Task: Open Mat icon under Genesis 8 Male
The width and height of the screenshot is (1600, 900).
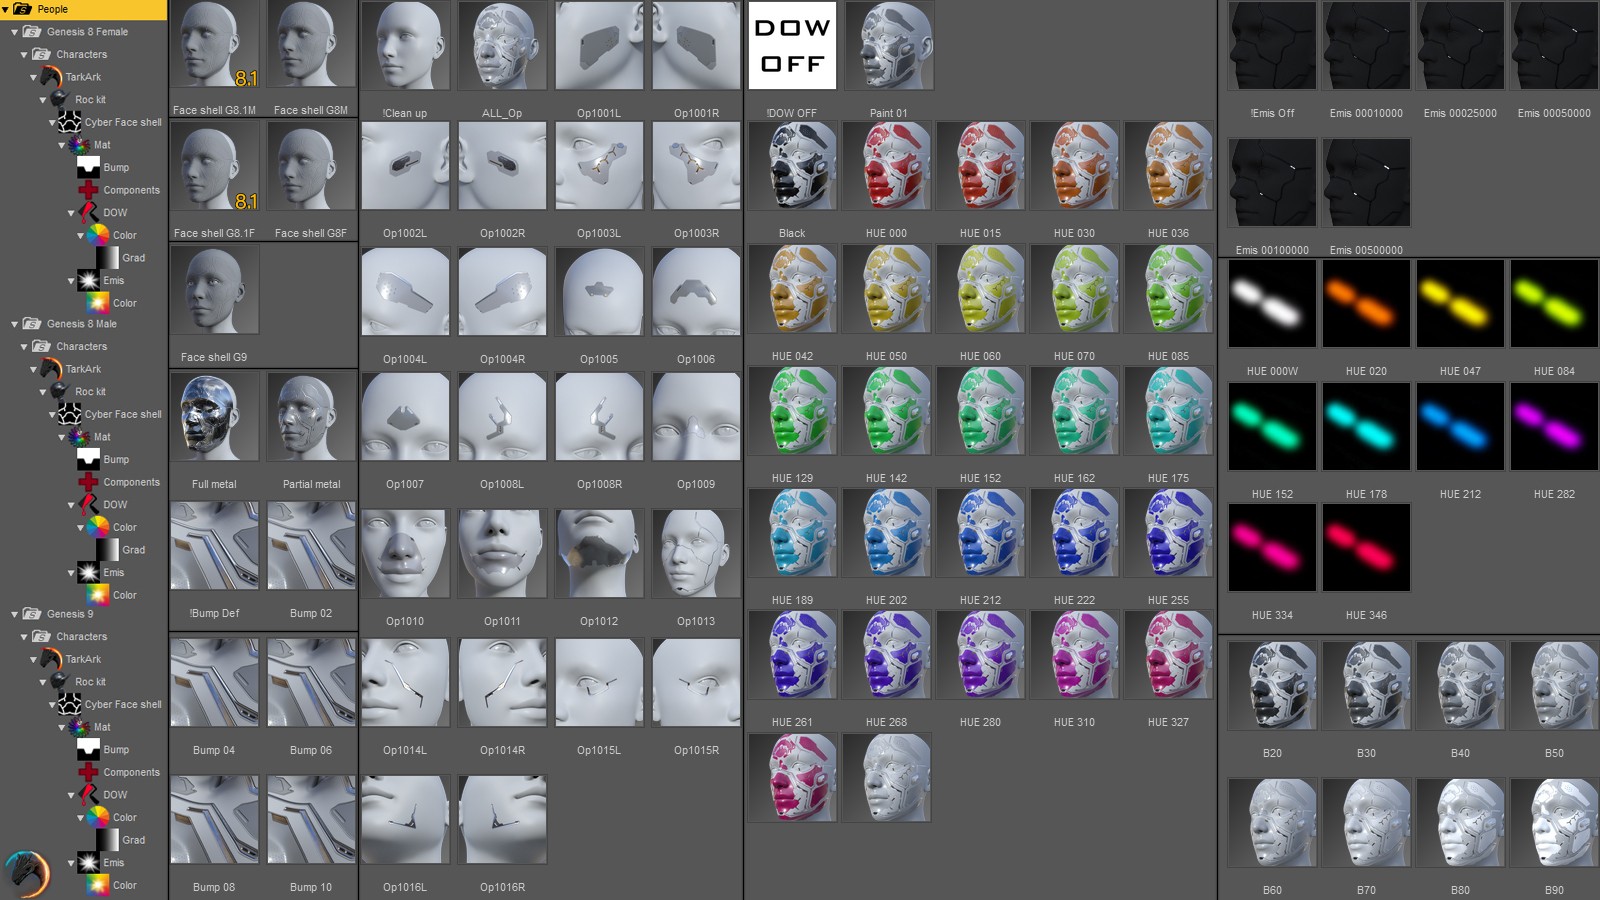Action: (x=79, y=437)
